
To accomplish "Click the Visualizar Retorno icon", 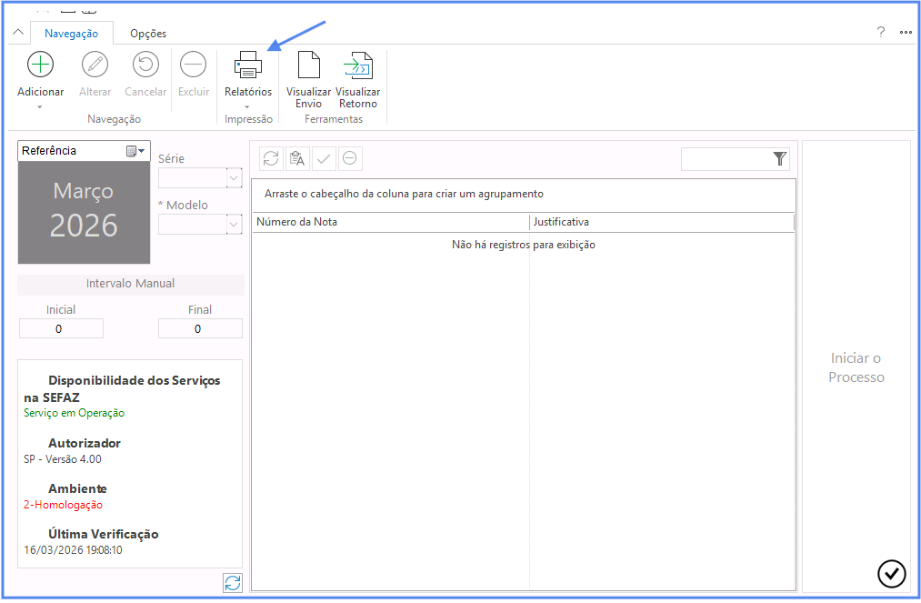I will [x=357, y=66].
